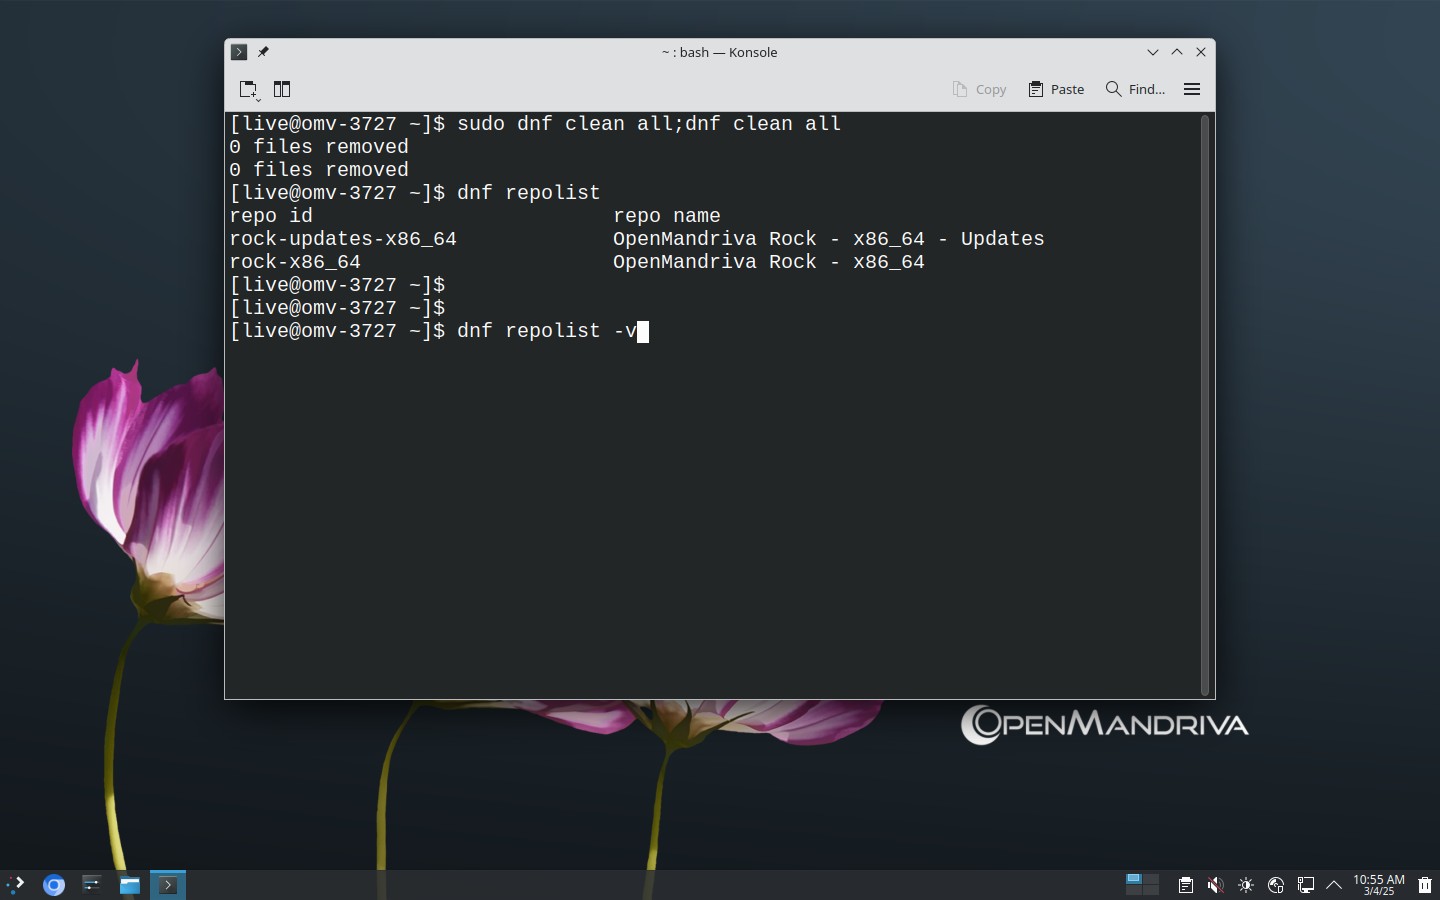Unmute audio via the volume tray icon
The width and height of the screenshot is (1440, 900).
coord(1215,885)
